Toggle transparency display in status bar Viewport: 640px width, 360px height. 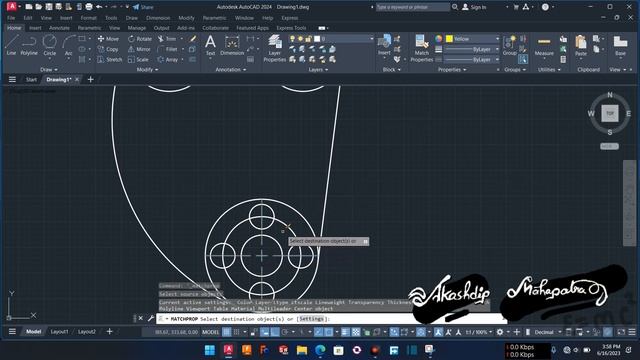pyautogui.click(x=356, y=332)
